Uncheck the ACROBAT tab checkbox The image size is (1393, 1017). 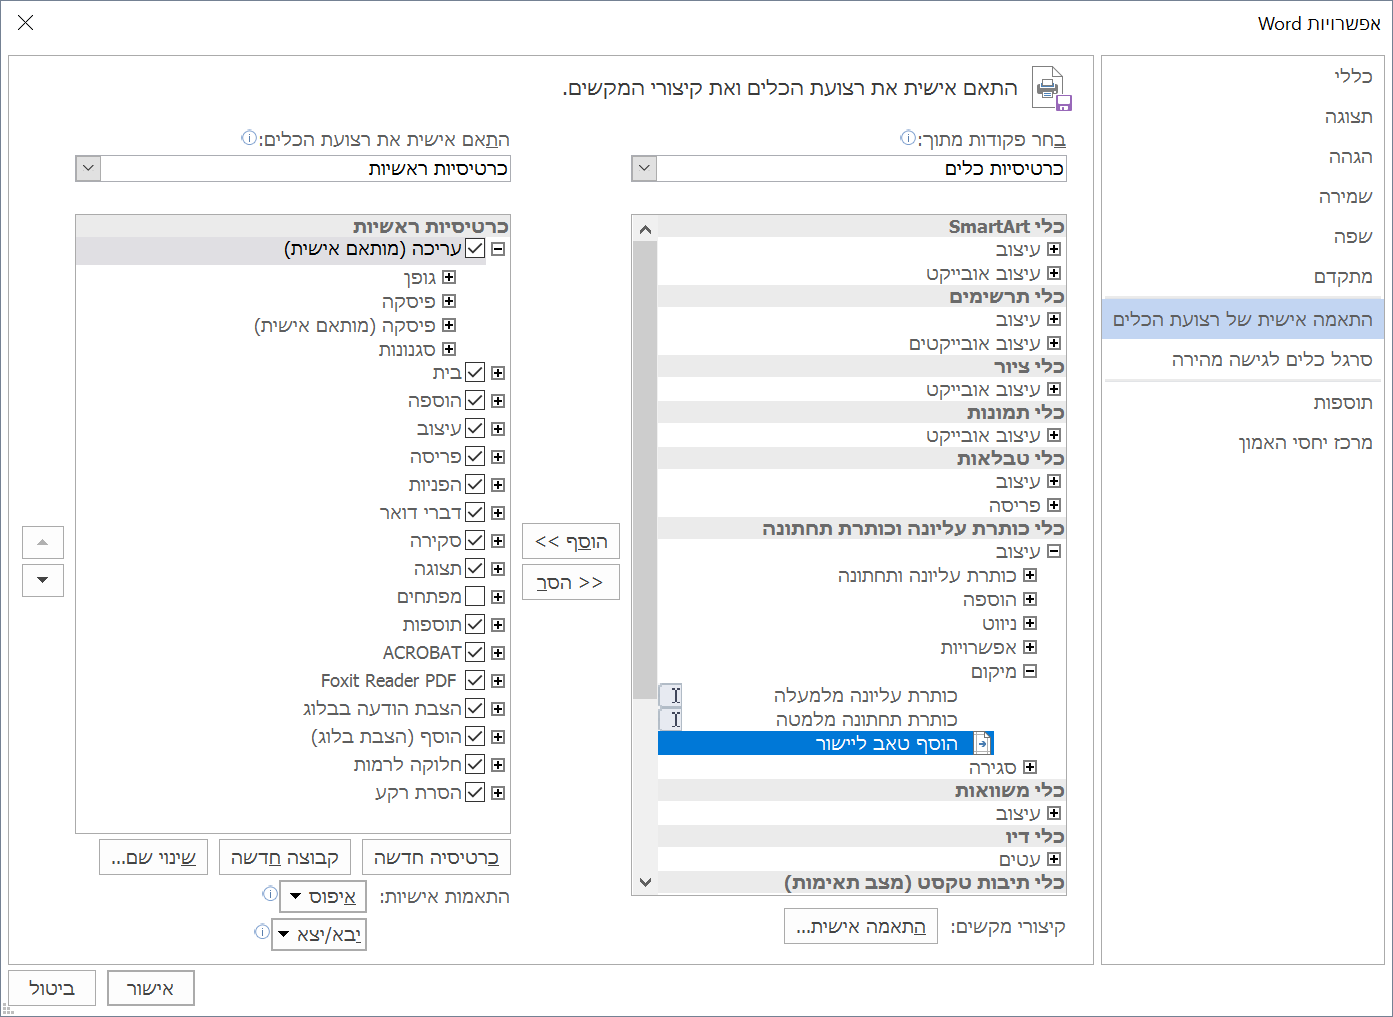[x=475, y=651]
